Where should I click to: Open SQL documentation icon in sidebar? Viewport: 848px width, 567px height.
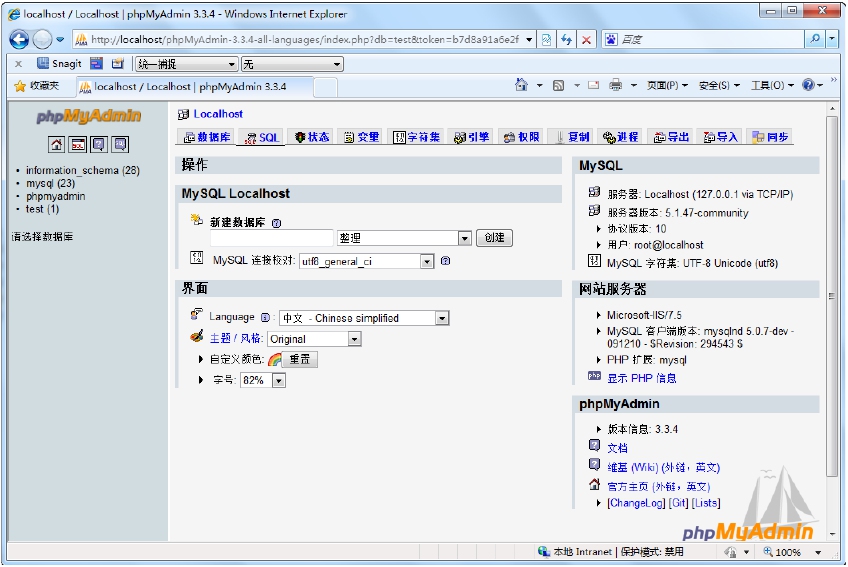[x=120, y=144]
